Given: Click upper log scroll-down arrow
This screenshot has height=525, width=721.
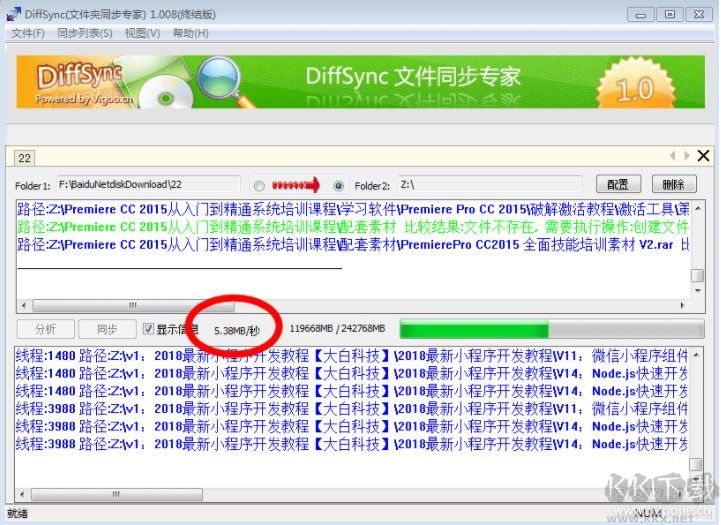Looking at the screenshot, I should [x=698, y=291].
